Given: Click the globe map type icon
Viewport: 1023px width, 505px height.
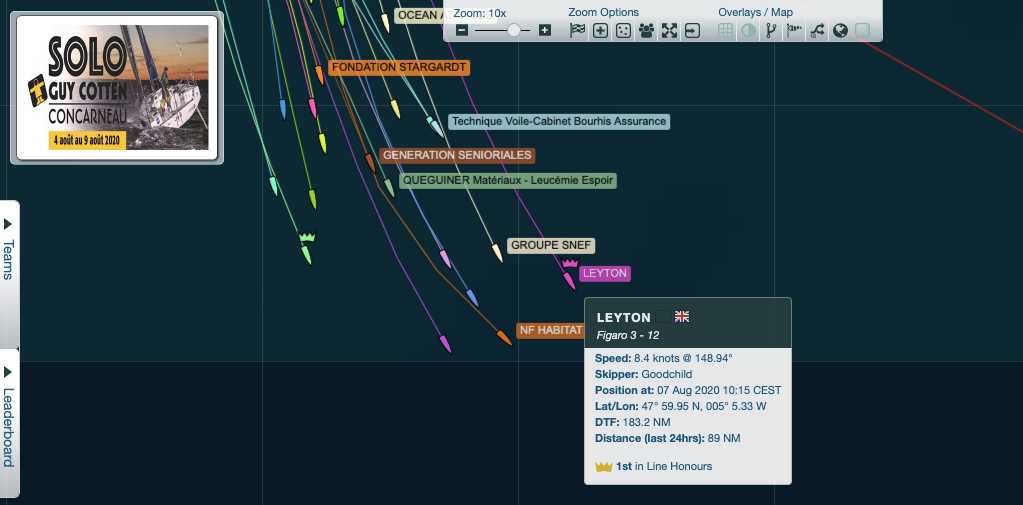Looking at the screenshot, I should pos(840,30).
